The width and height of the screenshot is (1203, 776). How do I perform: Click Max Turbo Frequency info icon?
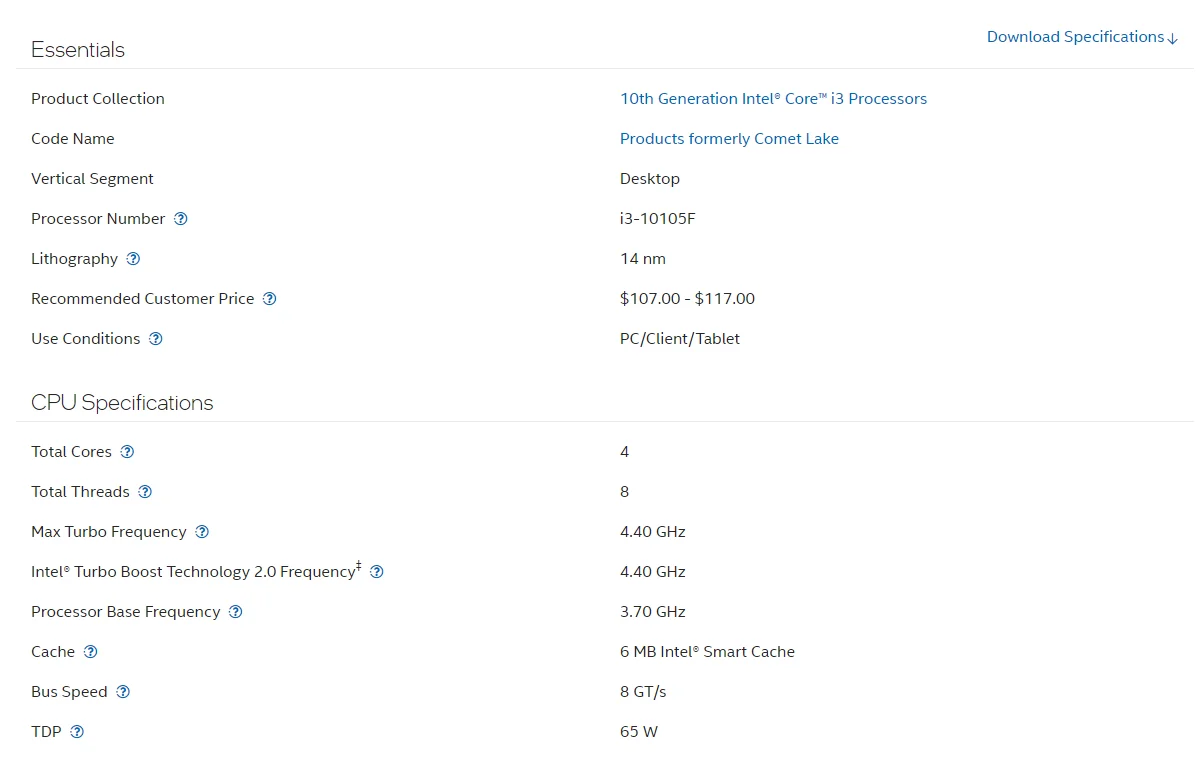[x=202, y=532]
